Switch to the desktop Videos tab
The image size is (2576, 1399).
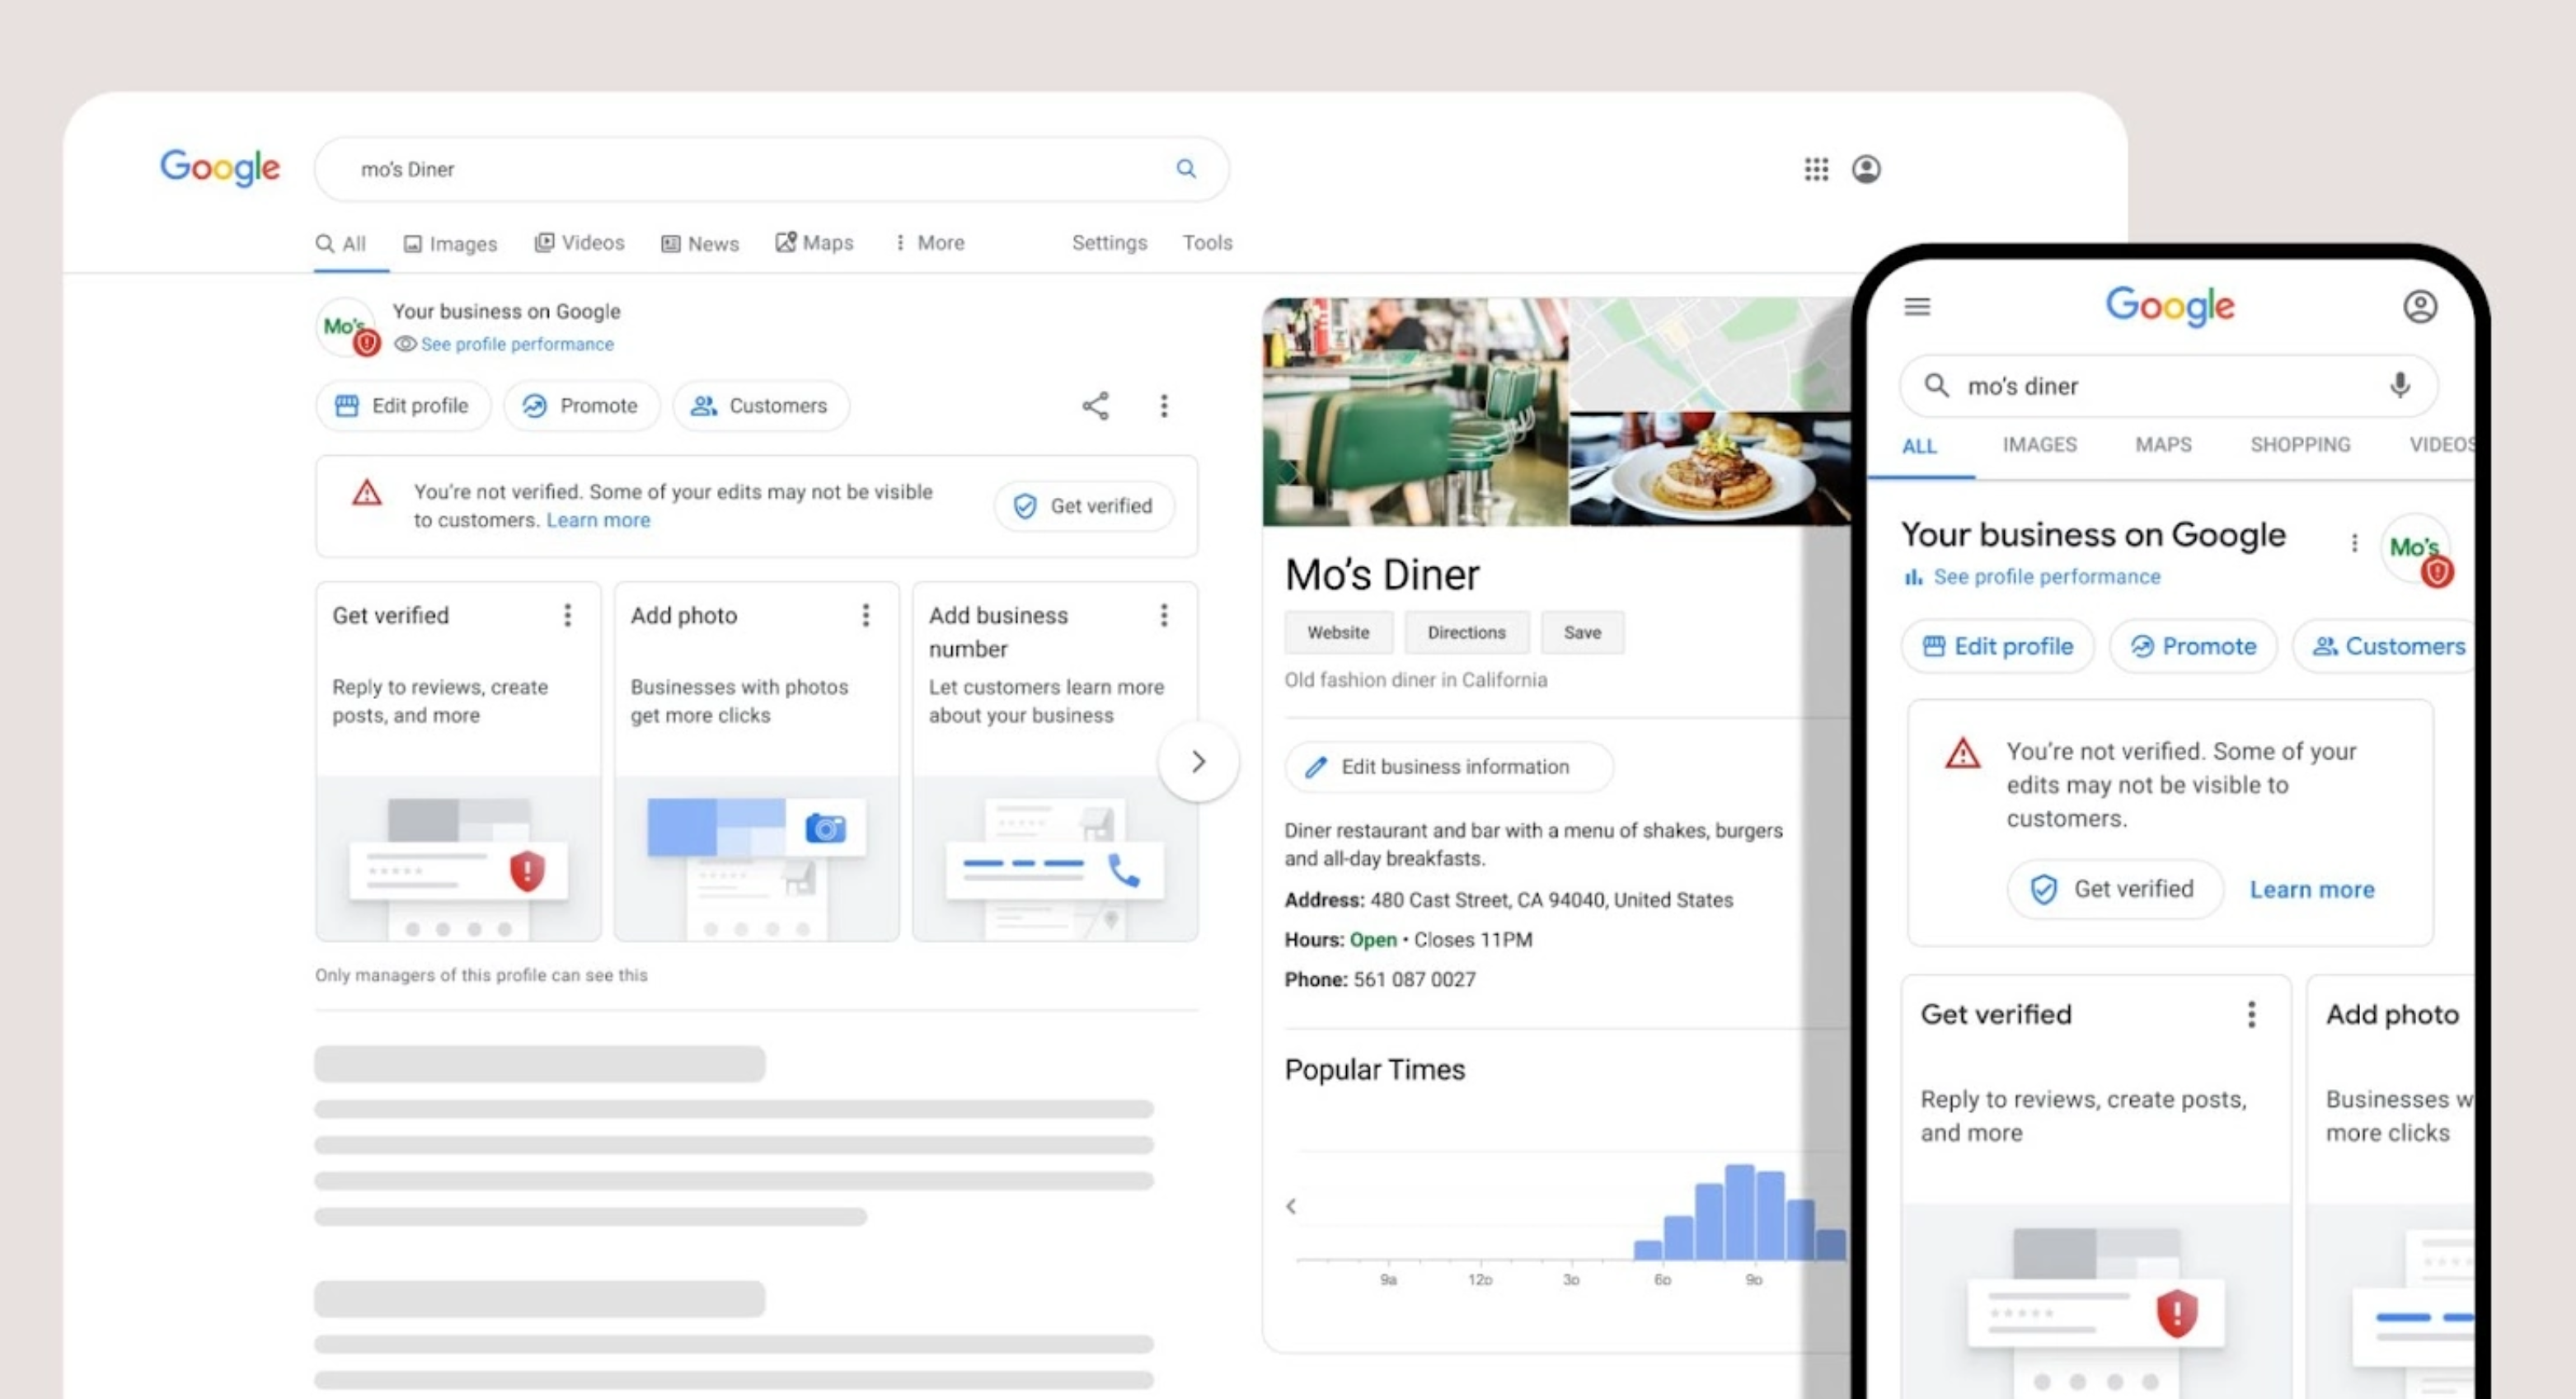(x=579, y=242)
